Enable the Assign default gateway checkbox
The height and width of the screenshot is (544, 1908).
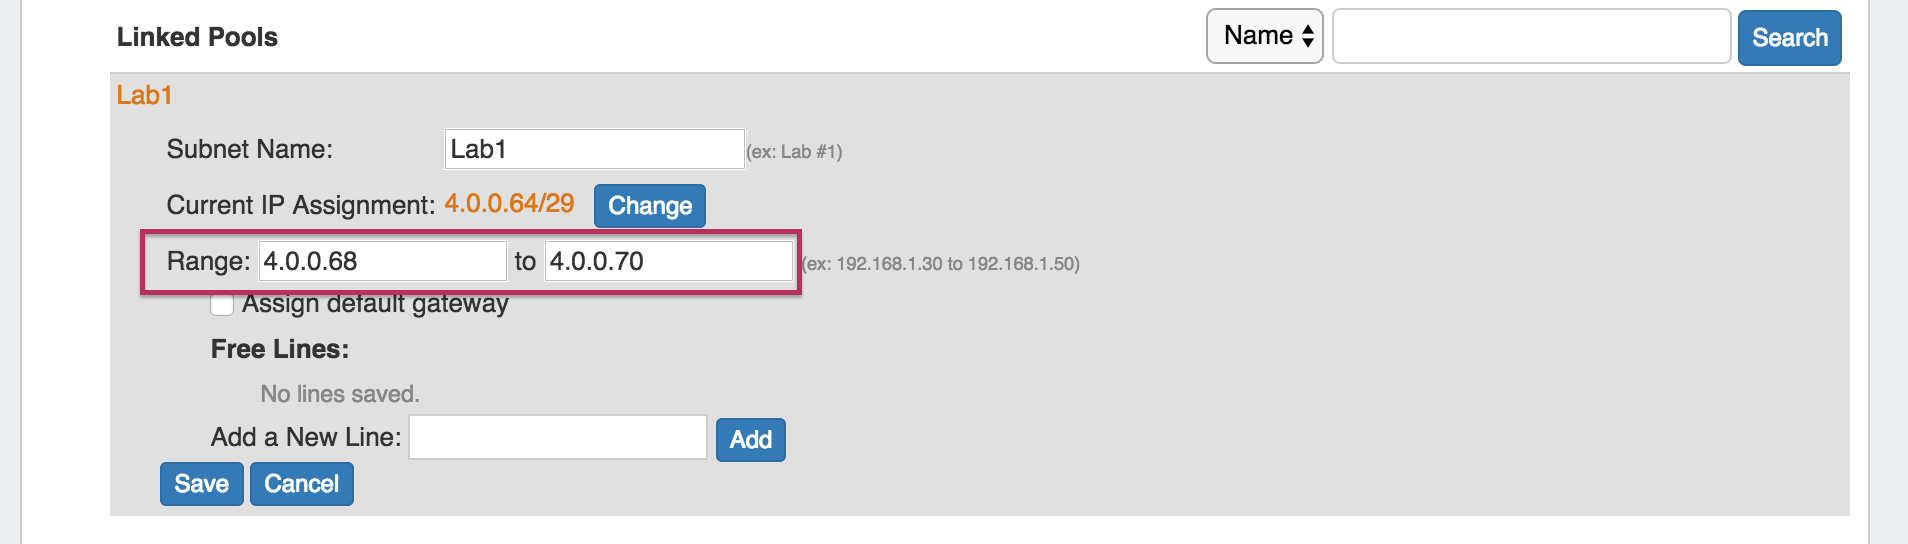[222, 304]
